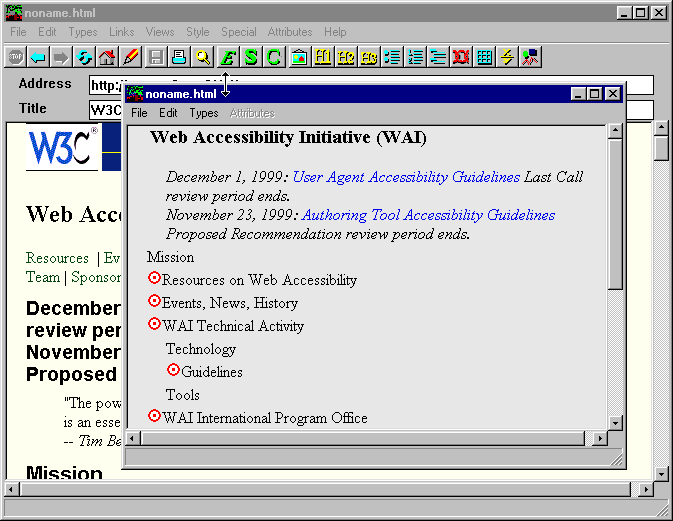Screen dimensions: 673x521
Task: Open User Agent Accessibility Guidelines link
Action: (406, 177)
